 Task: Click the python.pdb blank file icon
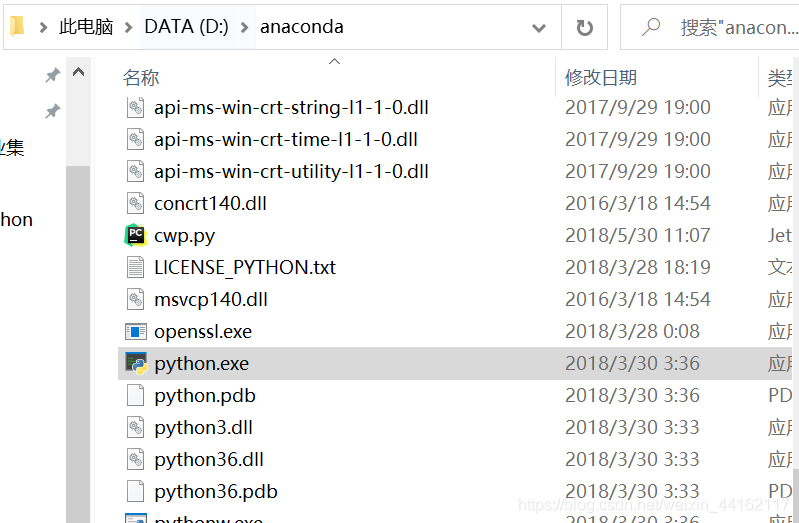[136, 395]
